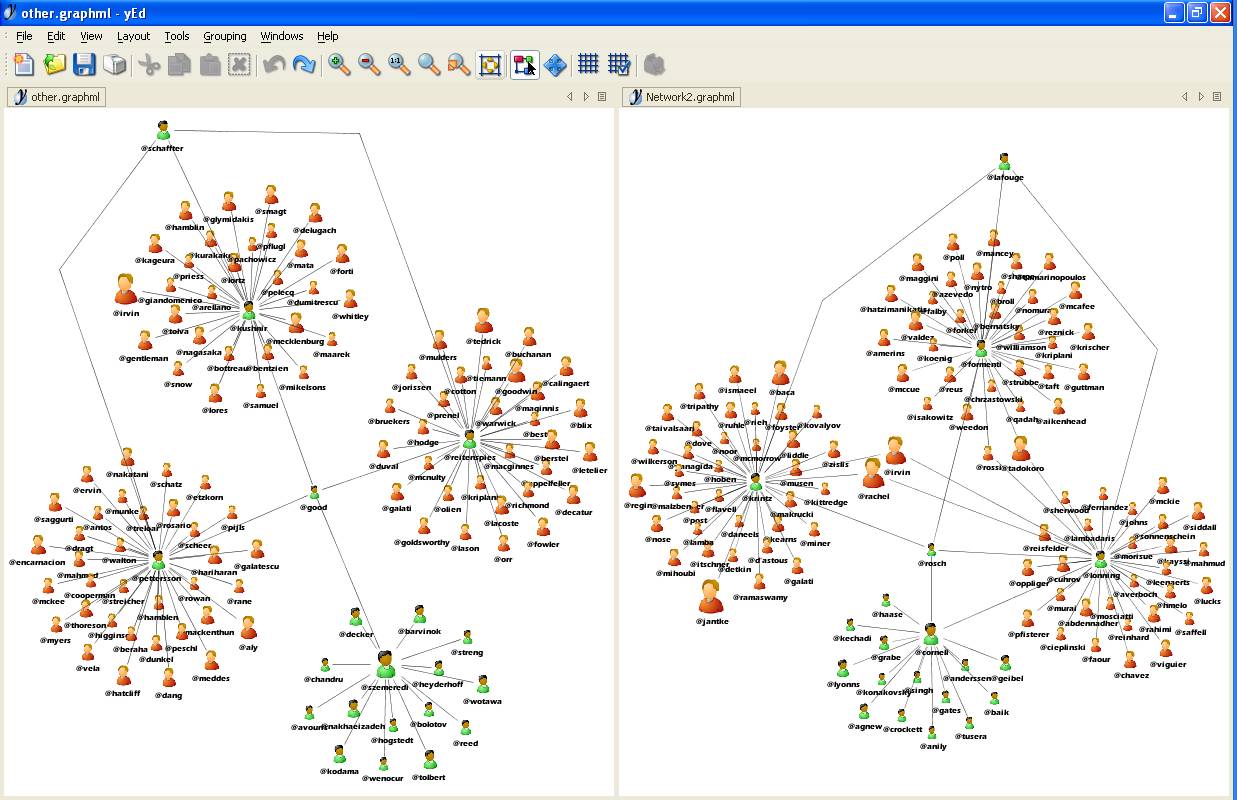Open the Grouping menu
1237x800 pixels.
click(x=224, y=36)
